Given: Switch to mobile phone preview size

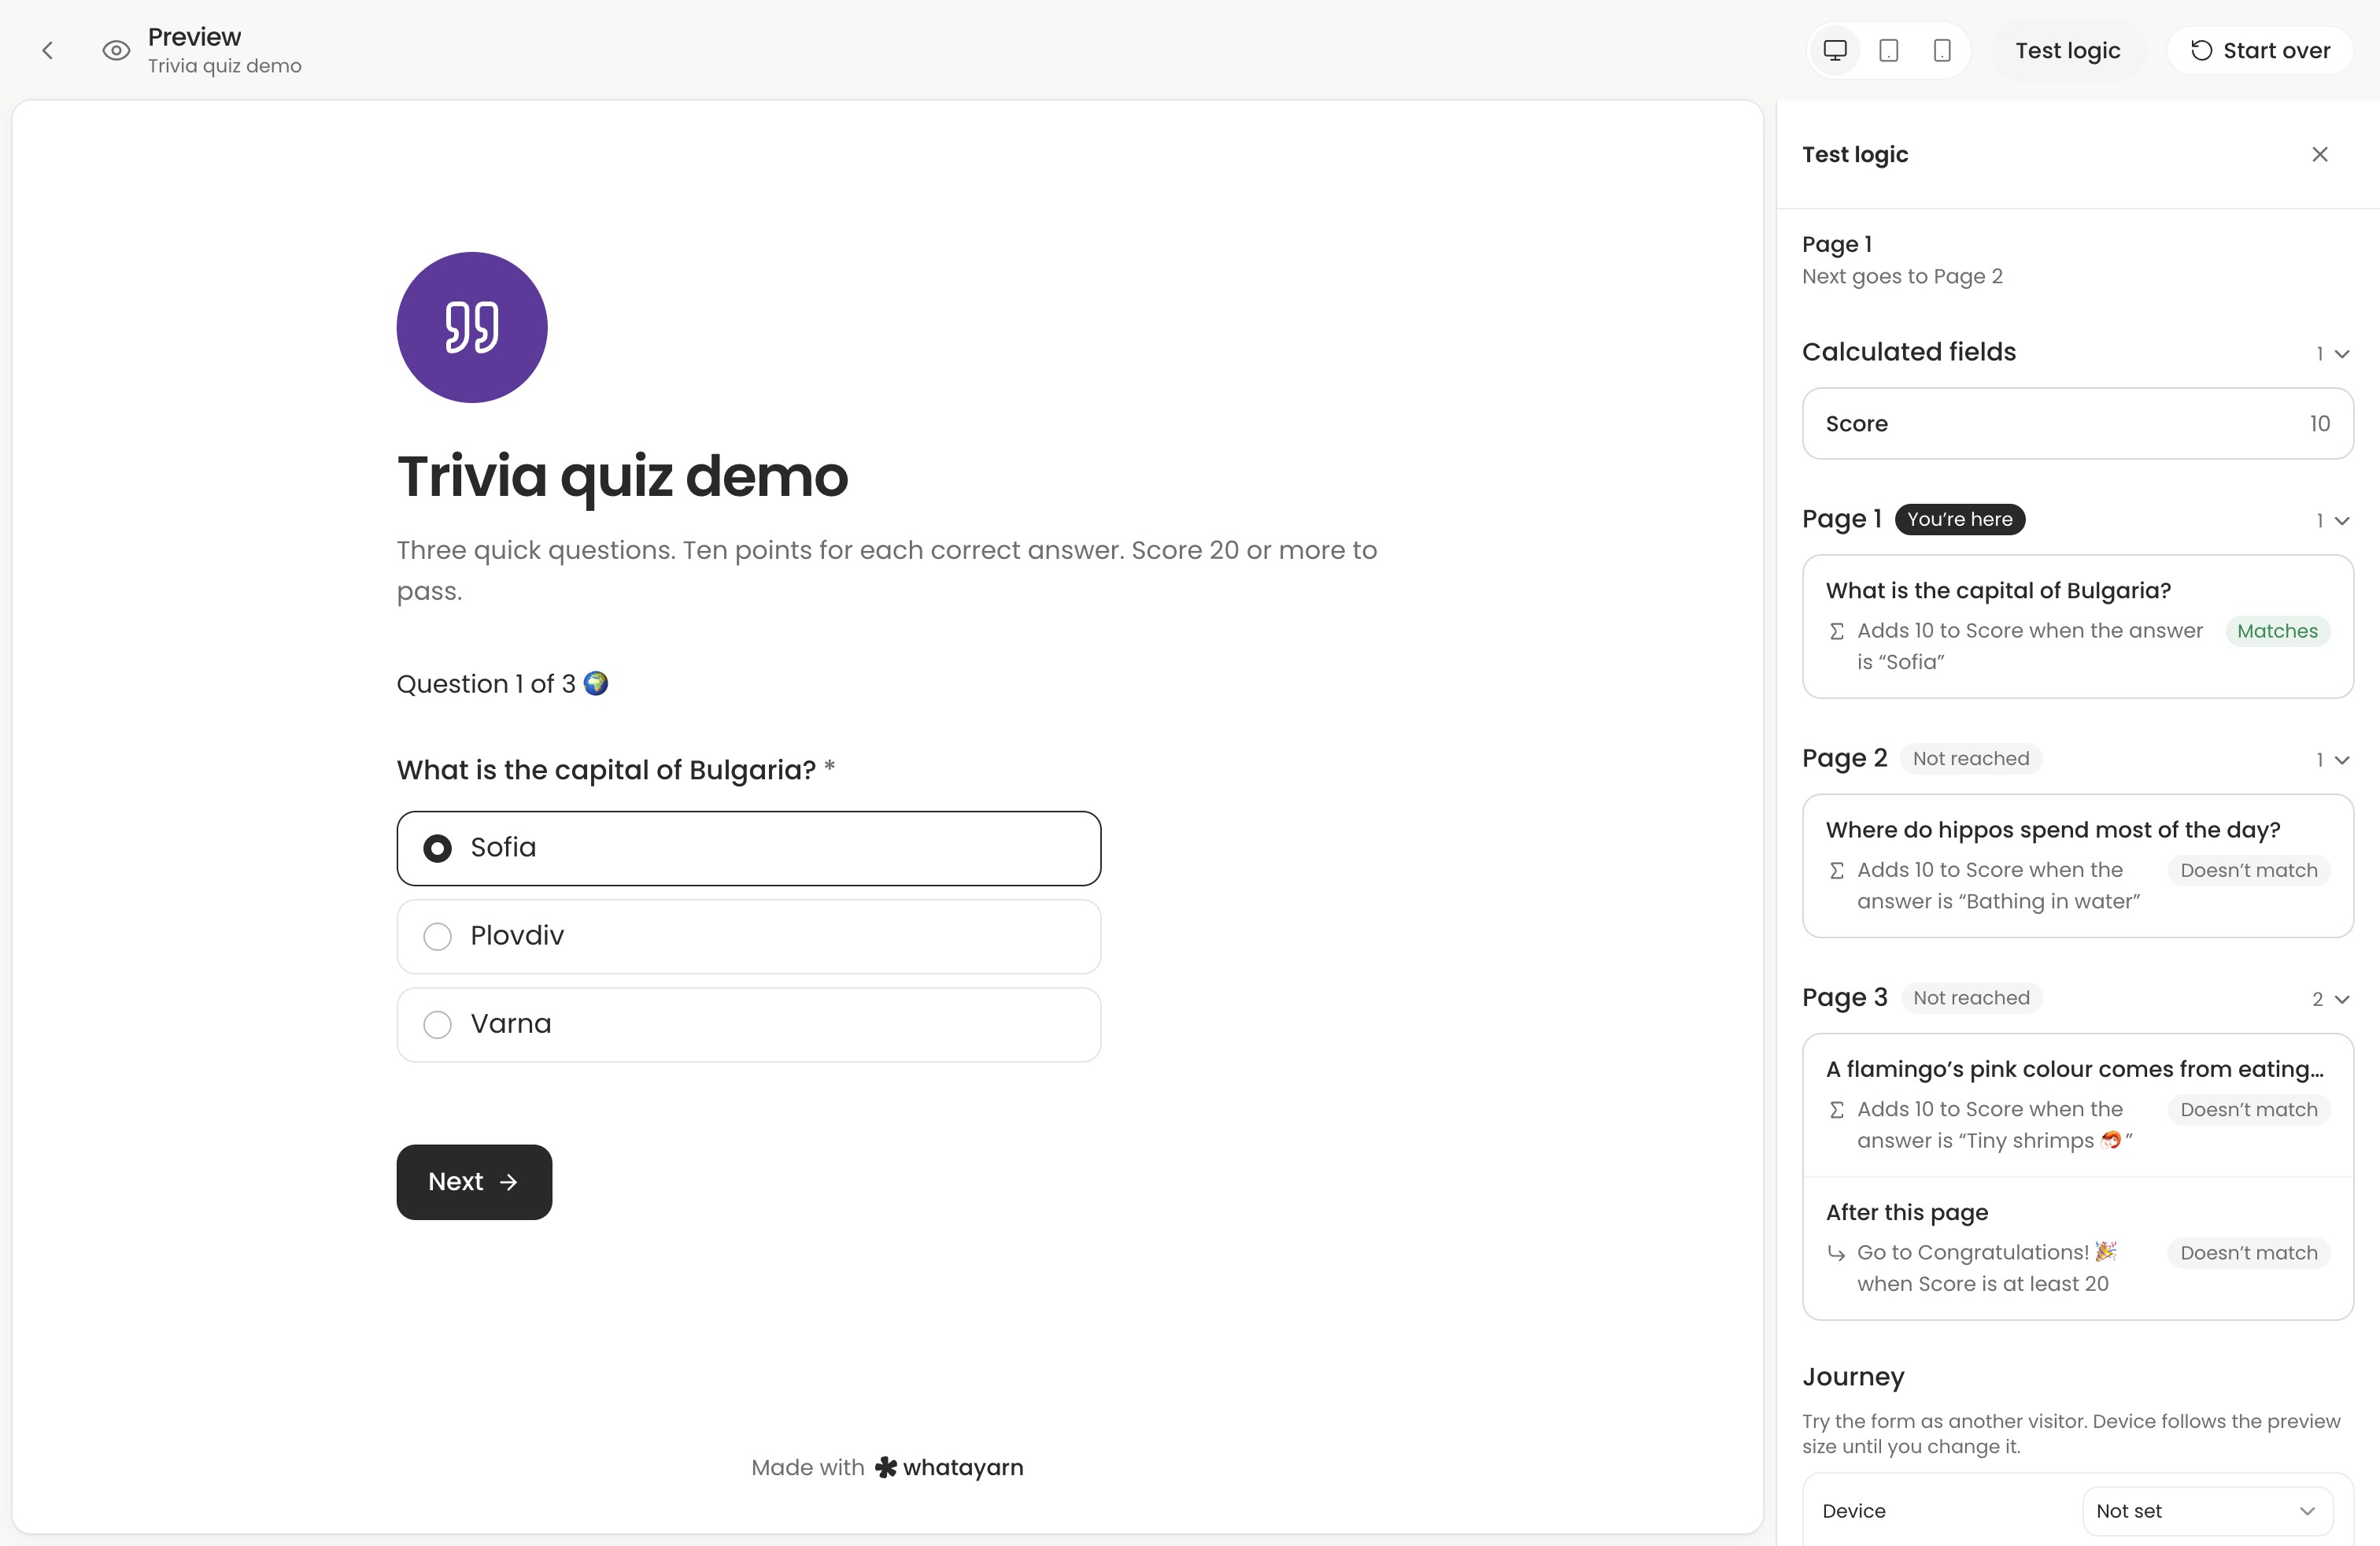Looking at the screenshot, I should click(x=1941, y=50).
